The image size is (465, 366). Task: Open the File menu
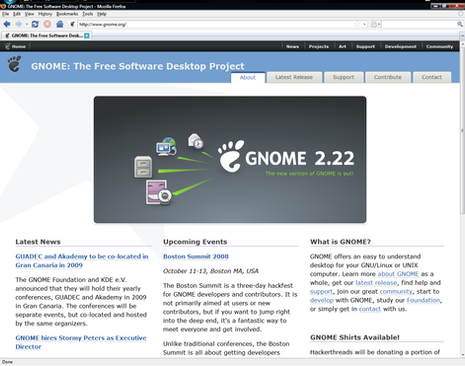[x=6, y=14]
